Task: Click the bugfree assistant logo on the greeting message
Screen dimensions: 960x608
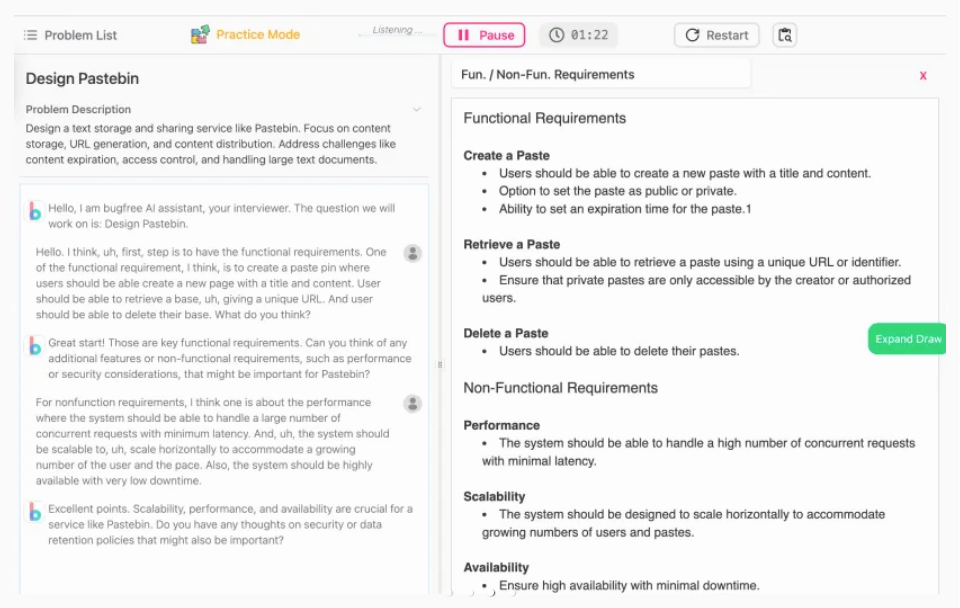Action: point(35,211)
